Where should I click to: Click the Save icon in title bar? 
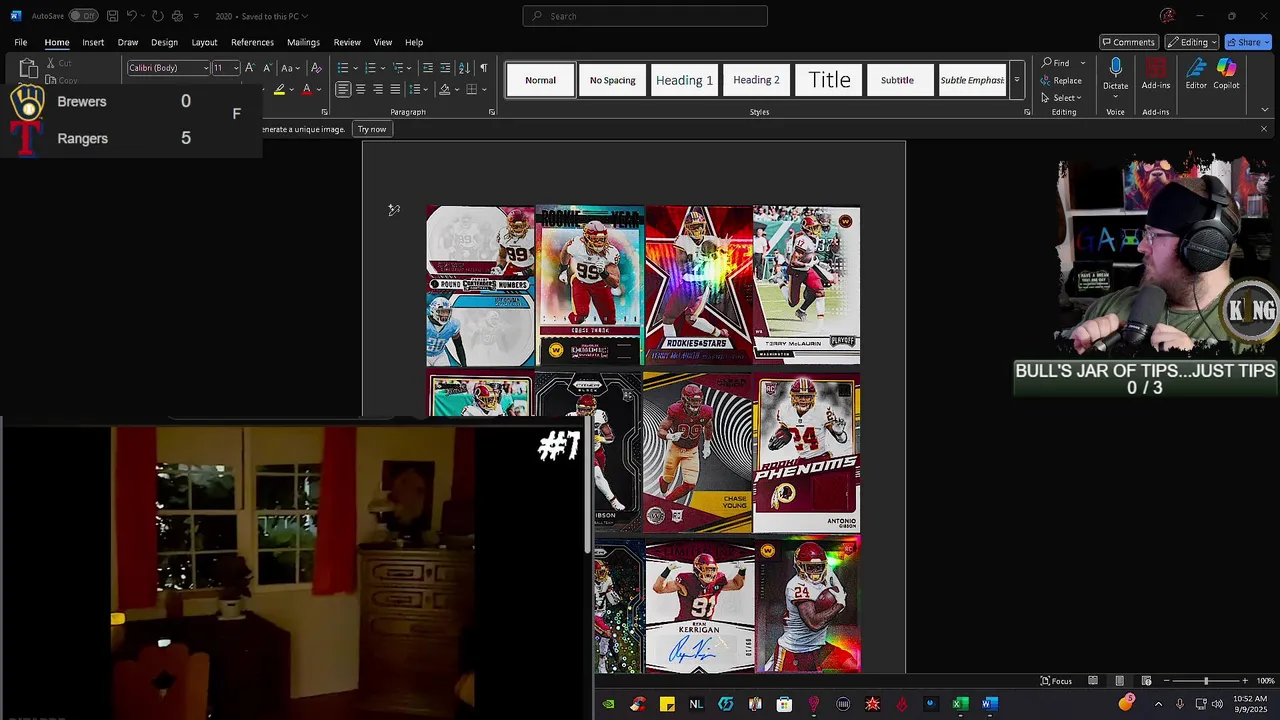113,16
